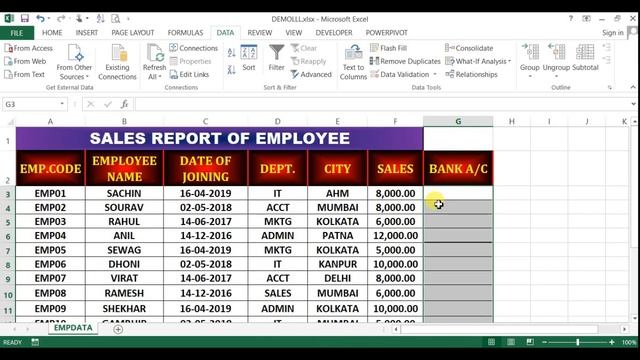Select the EMPDATA sheet tab

73,328
